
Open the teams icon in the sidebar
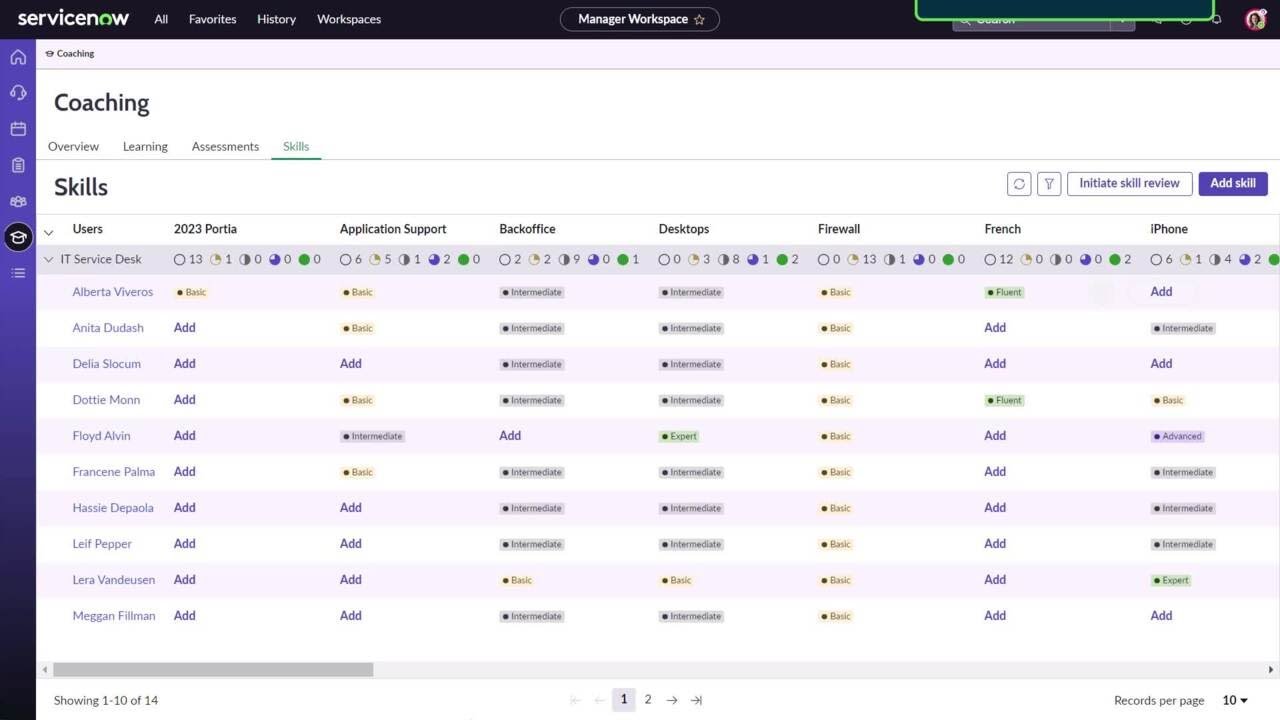coord(18,200)
